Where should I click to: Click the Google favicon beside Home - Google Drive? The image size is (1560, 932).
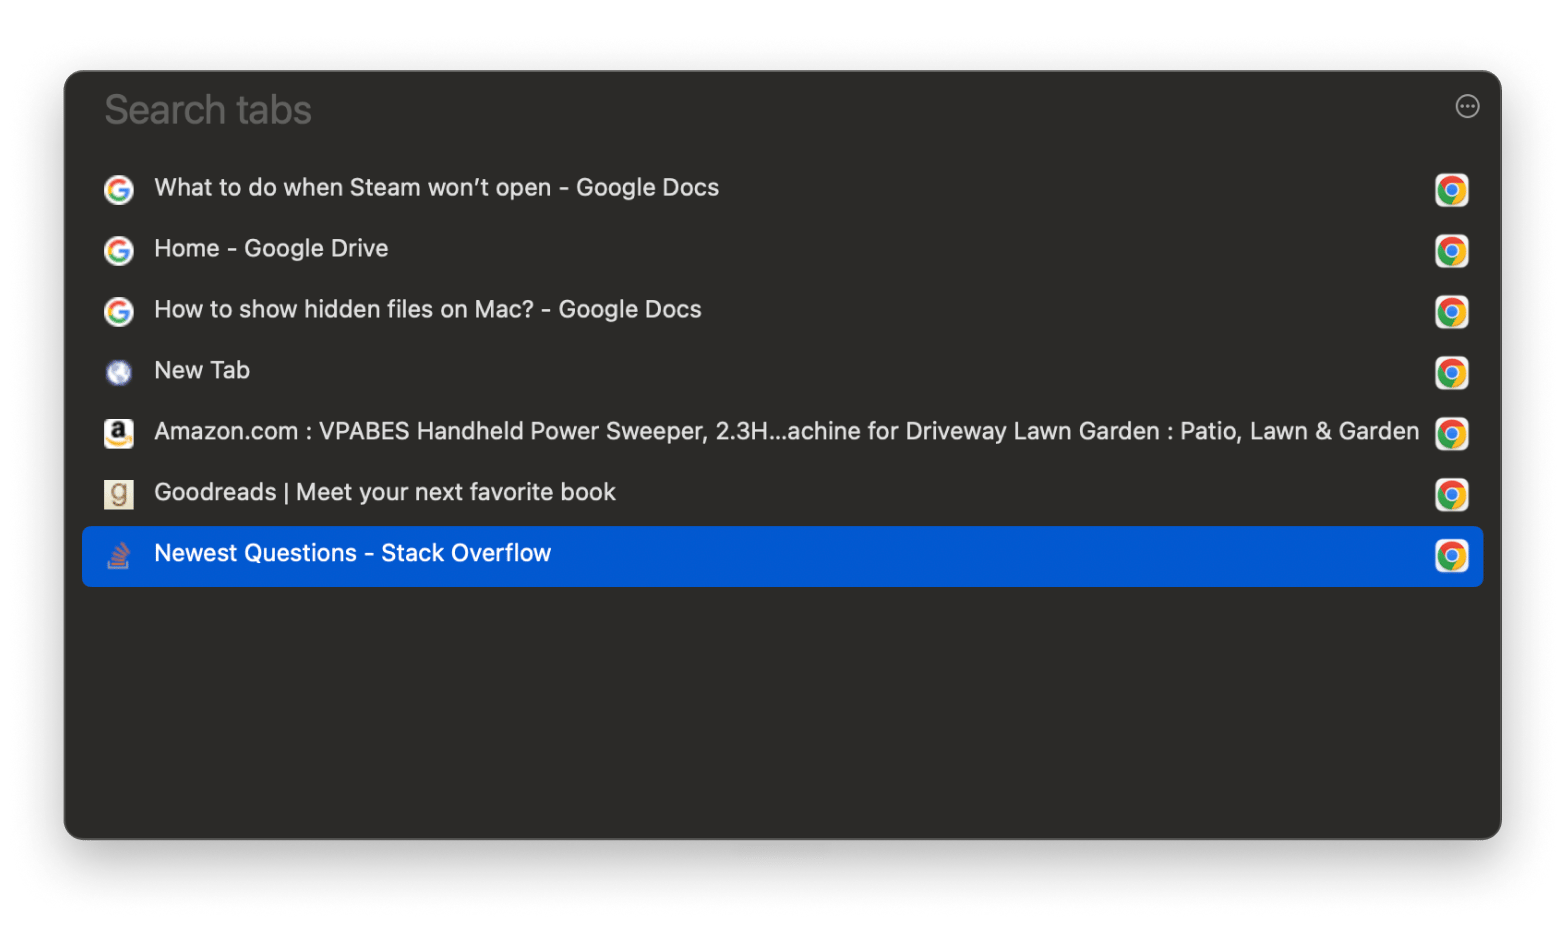[119, 251]
